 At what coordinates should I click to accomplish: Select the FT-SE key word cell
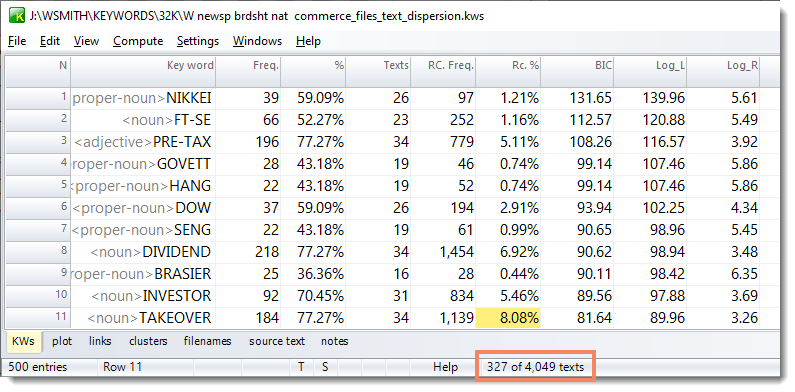(143, 120)
